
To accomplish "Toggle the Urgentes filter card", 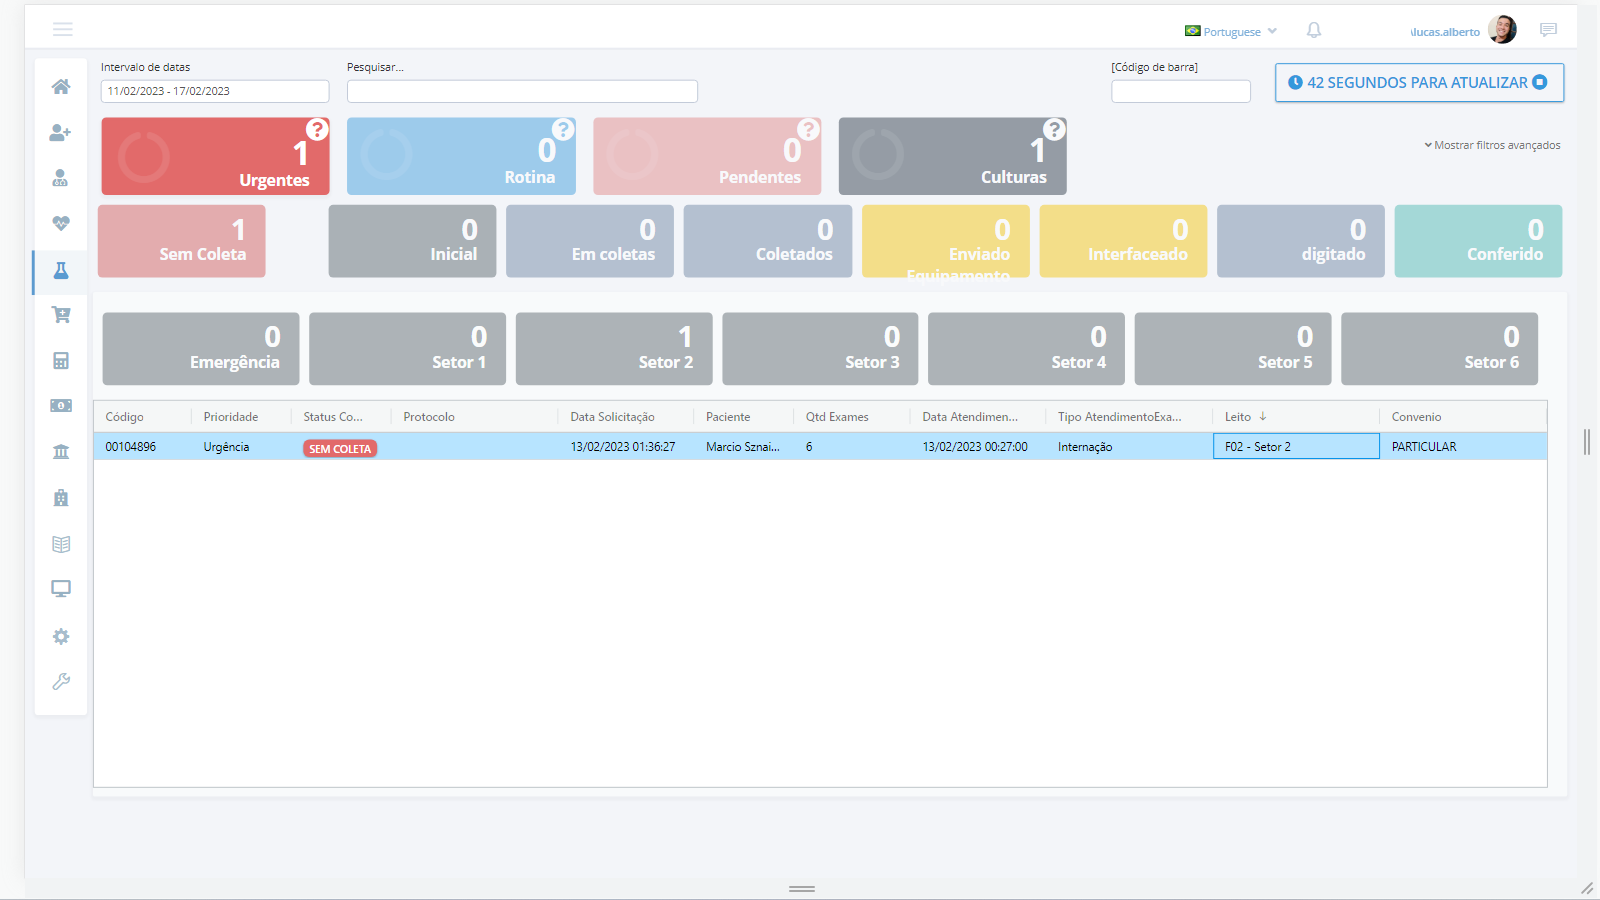I will click(215, 157).
